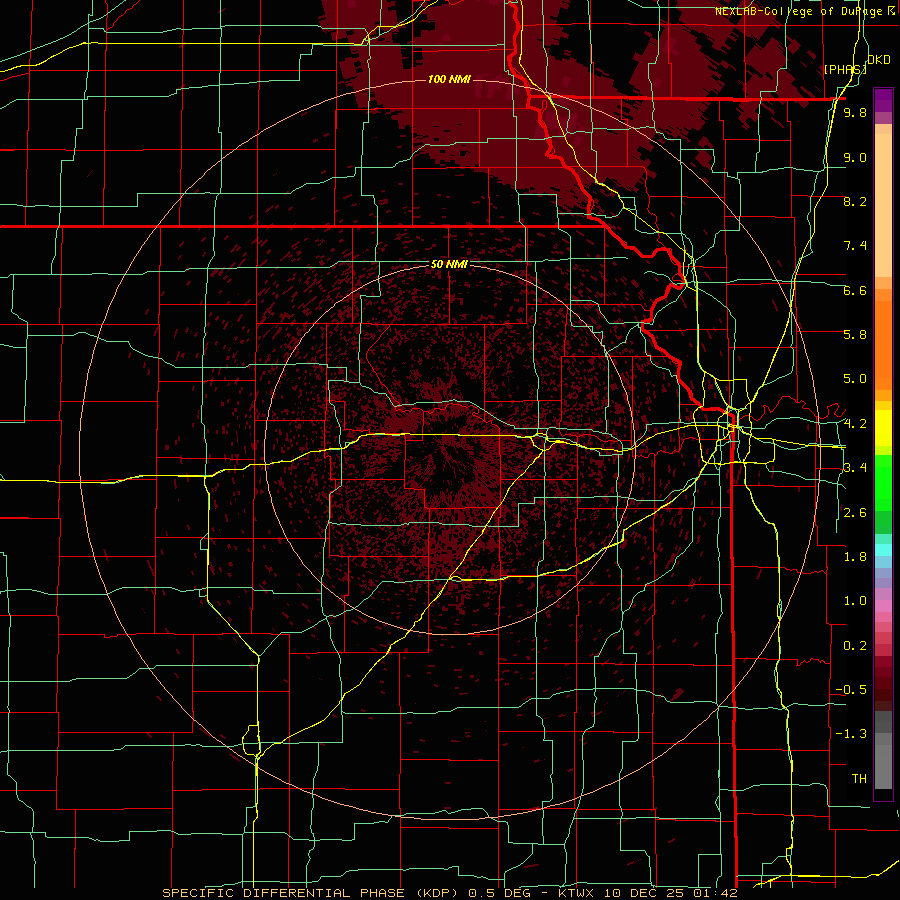Click the 9.0 scale value

pyautogui.click(x=855, y=157)
